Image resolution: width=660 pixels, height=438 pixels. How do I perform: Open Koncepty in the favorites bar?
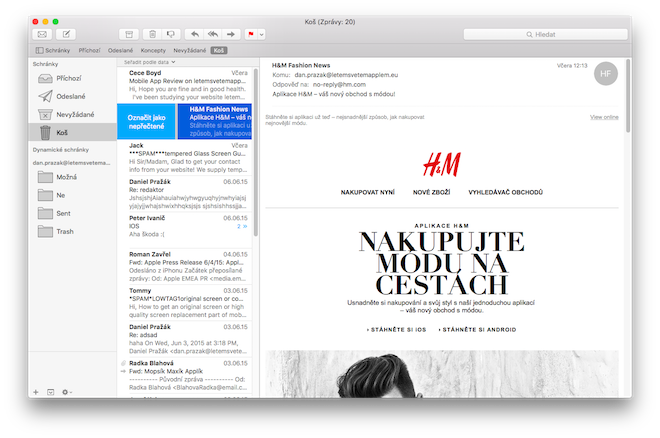[153, 50]
